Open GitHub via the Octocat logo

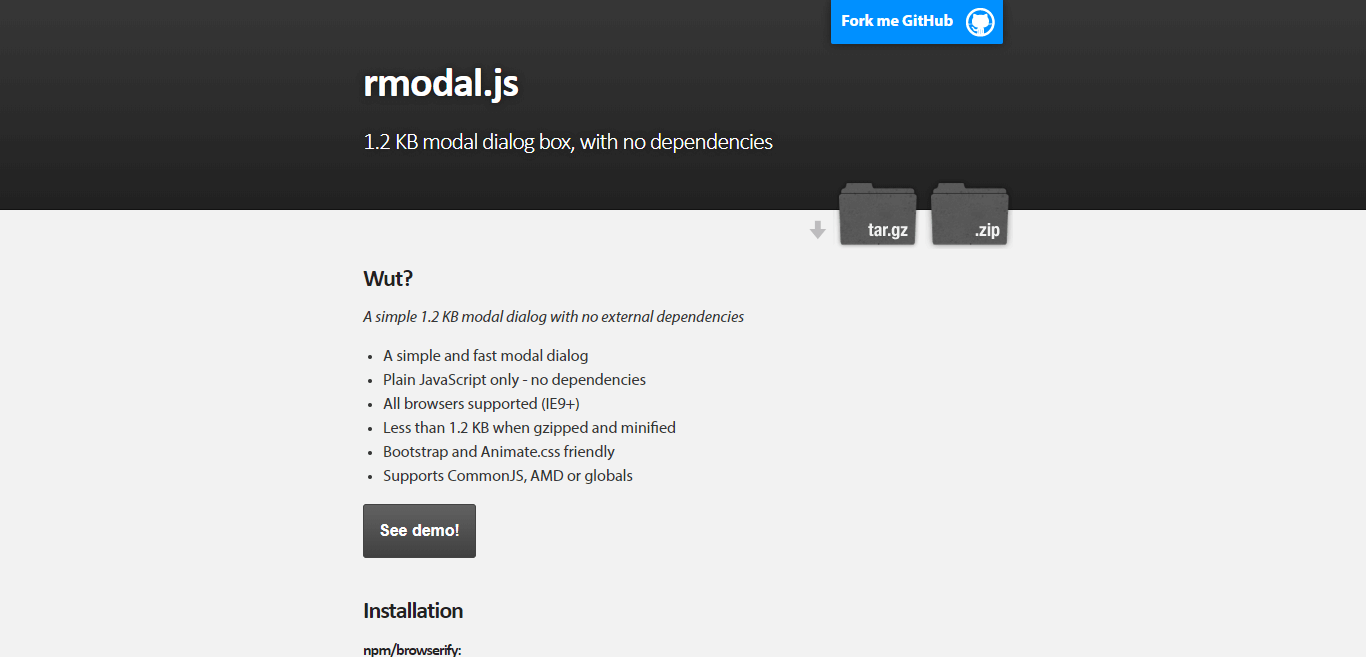(x=980, y=21)
